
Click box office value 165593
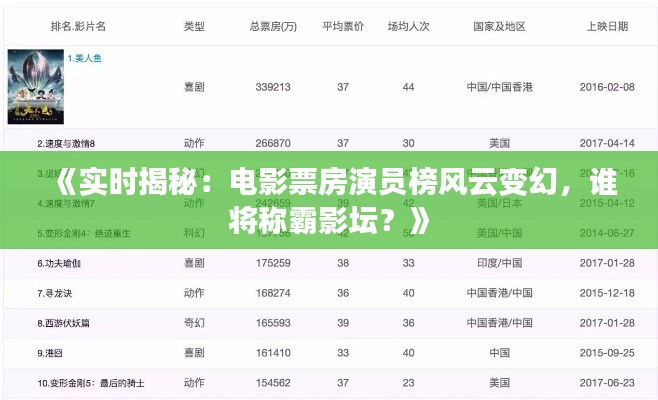point(273,323)
